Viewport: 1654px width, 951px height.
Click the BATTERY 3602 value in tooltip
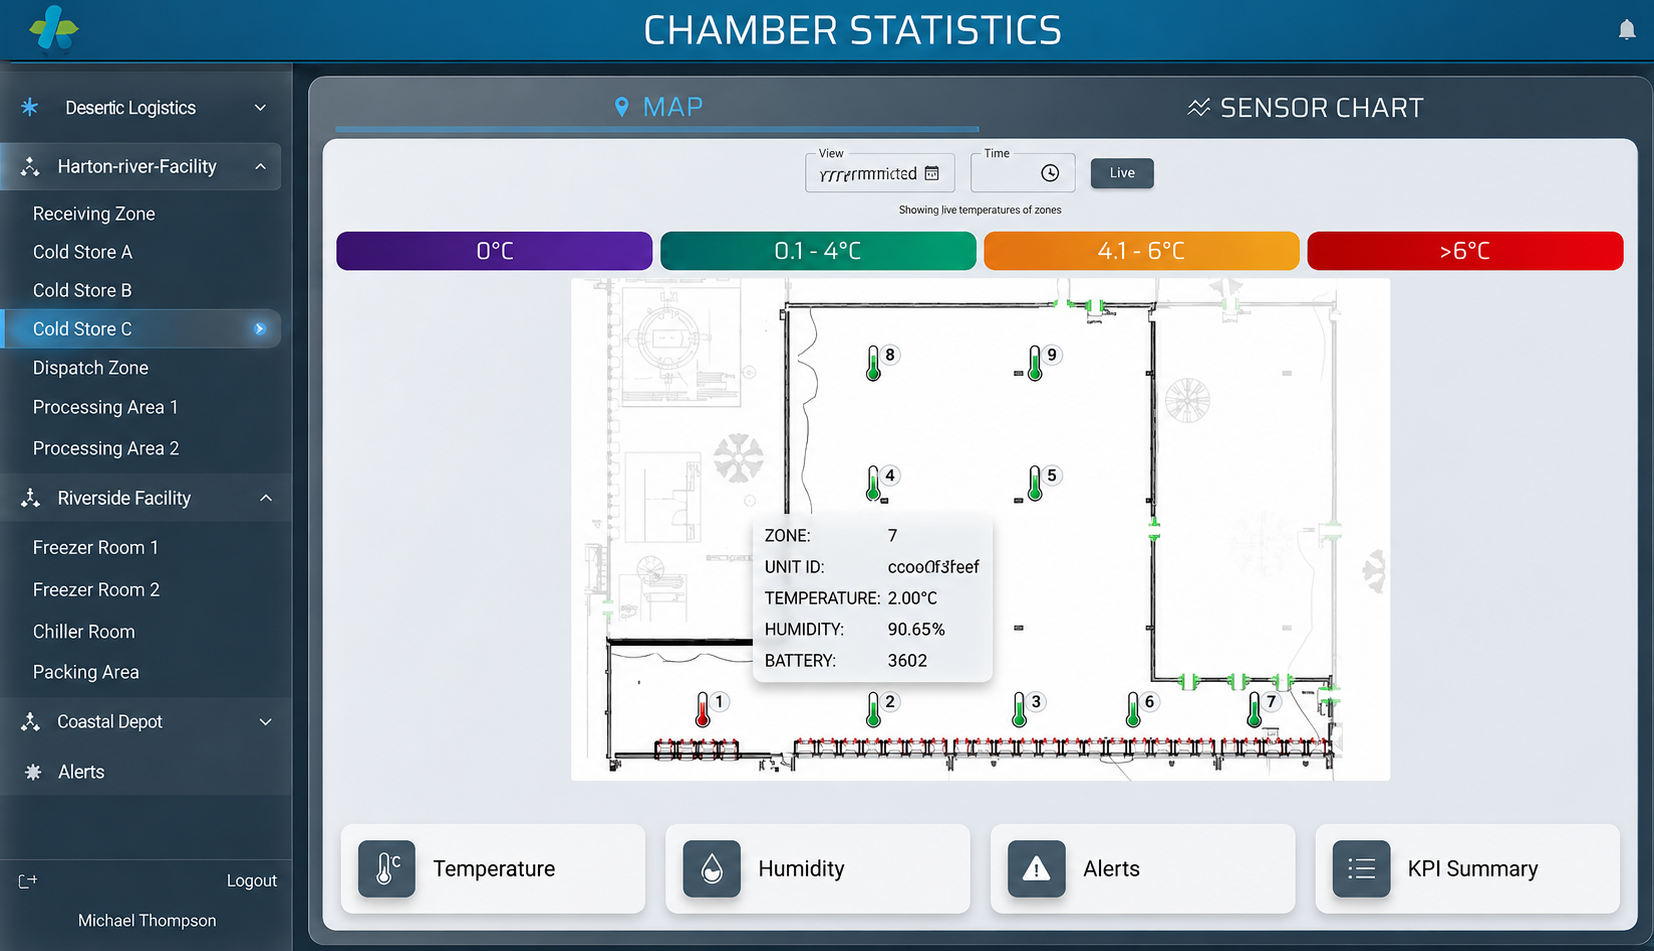pyautogui.click(x=907, y=660)
